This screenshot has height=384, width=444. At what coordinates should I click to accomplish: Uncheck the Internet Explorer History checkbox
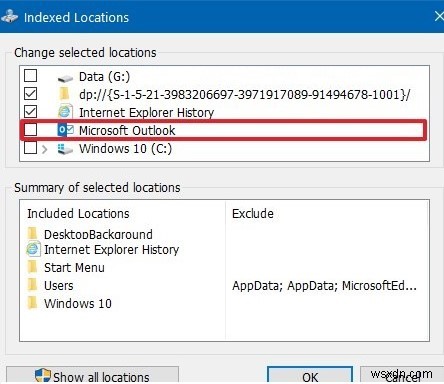pyautogui.click(x=30, y=112)
